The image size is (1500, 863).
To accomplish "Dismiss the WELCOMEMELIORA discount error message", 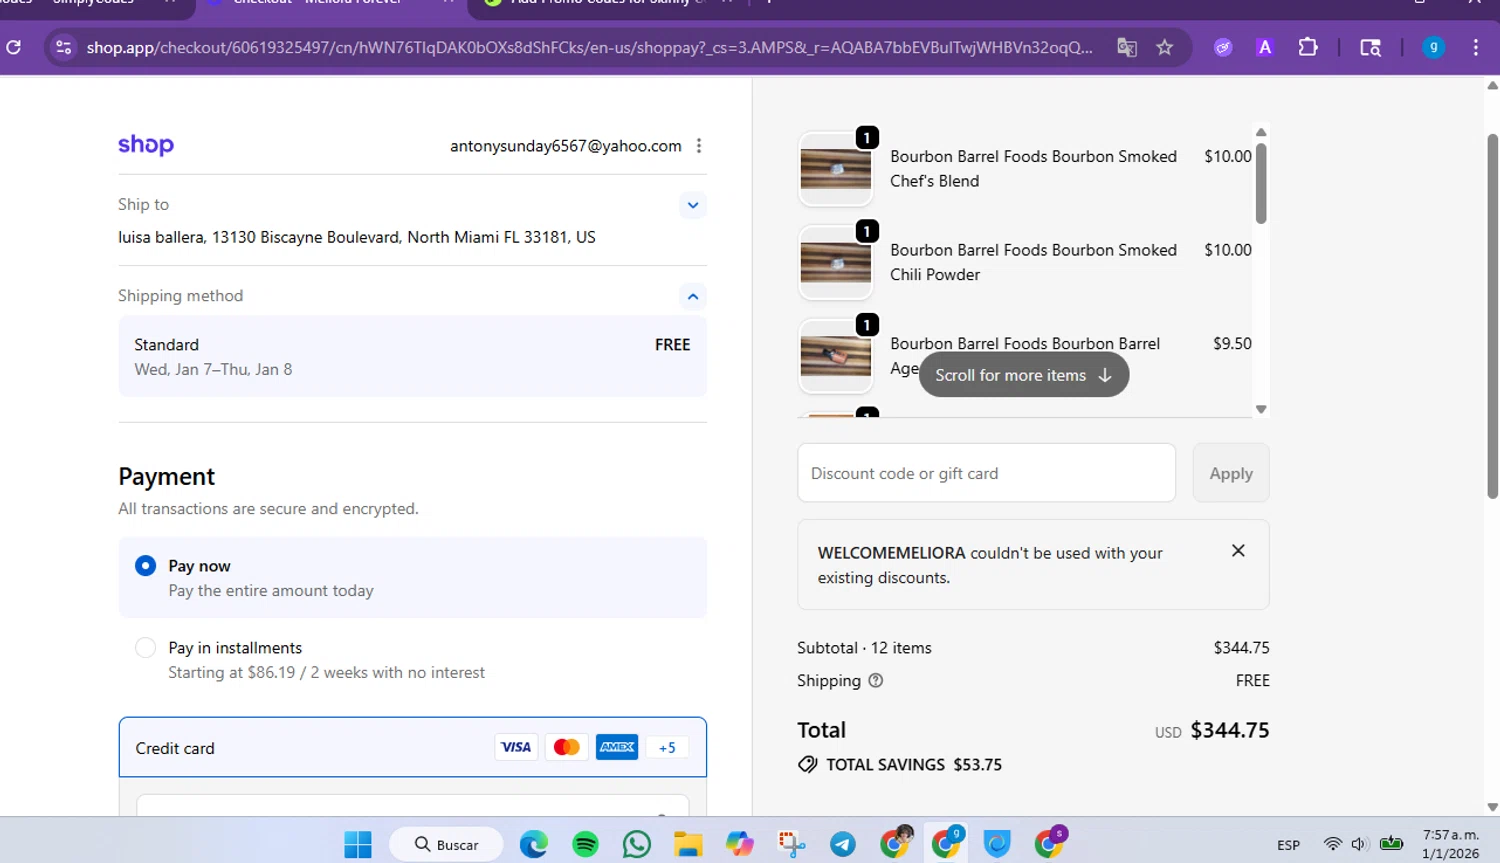I will pyautogui.click(x=1238, y=551).
